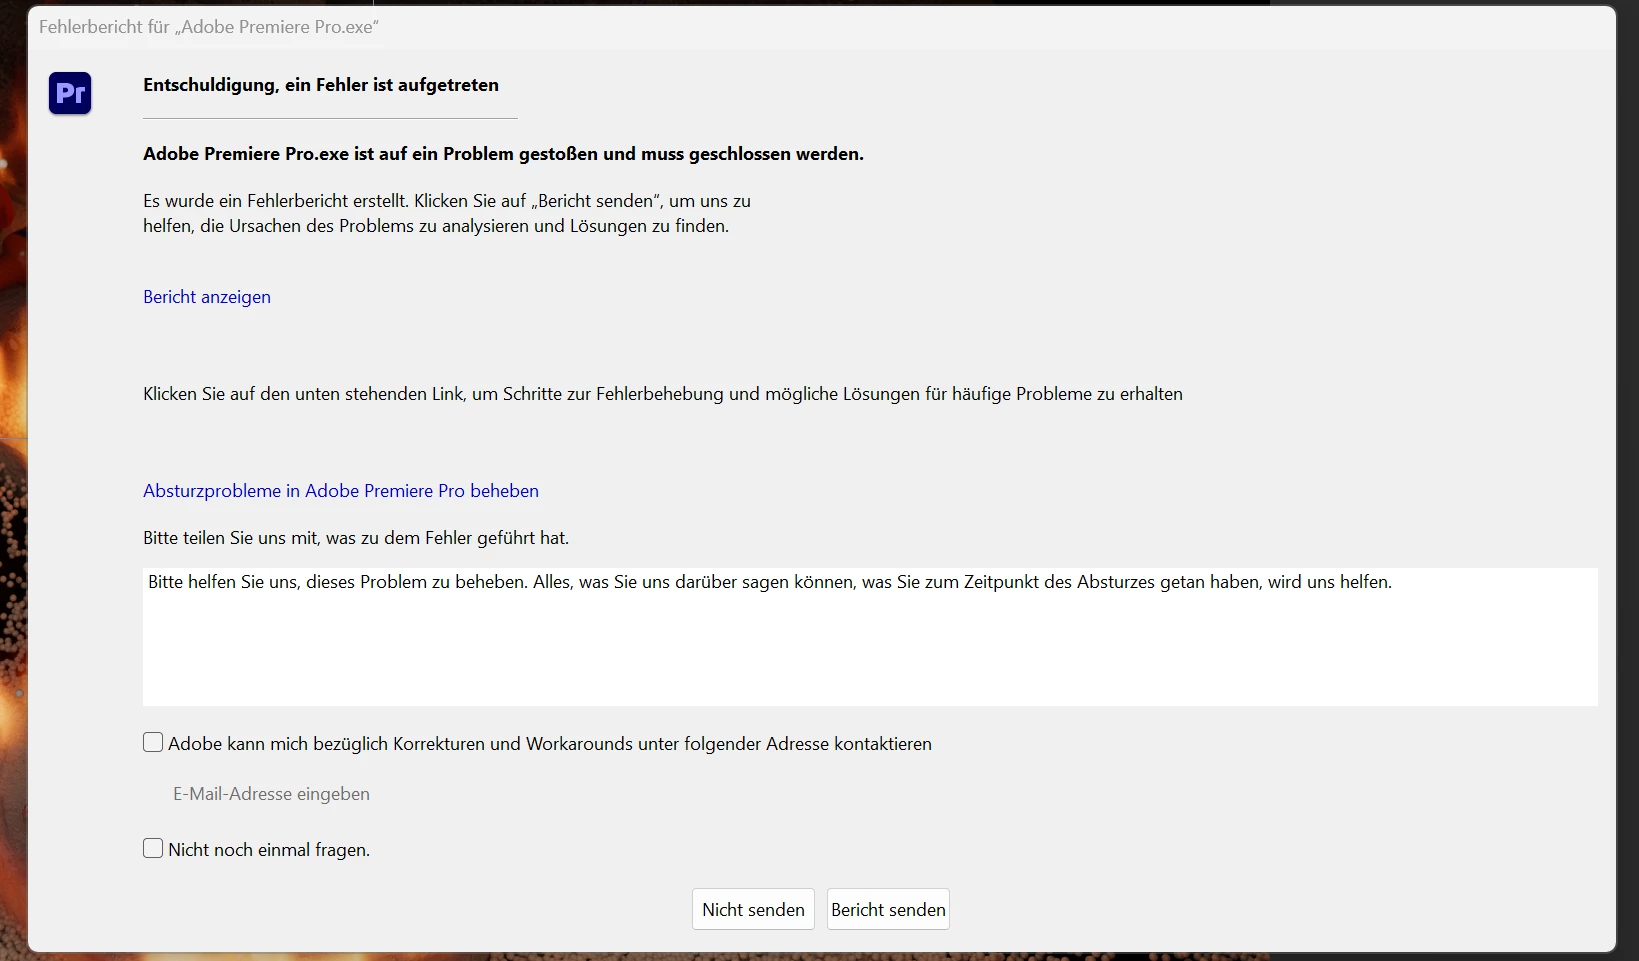This screenshot has height=961, width=1639.
Task: Tick the 'Nicht noch einmal fragen' checkbox
Action: (x=153, y=849)
